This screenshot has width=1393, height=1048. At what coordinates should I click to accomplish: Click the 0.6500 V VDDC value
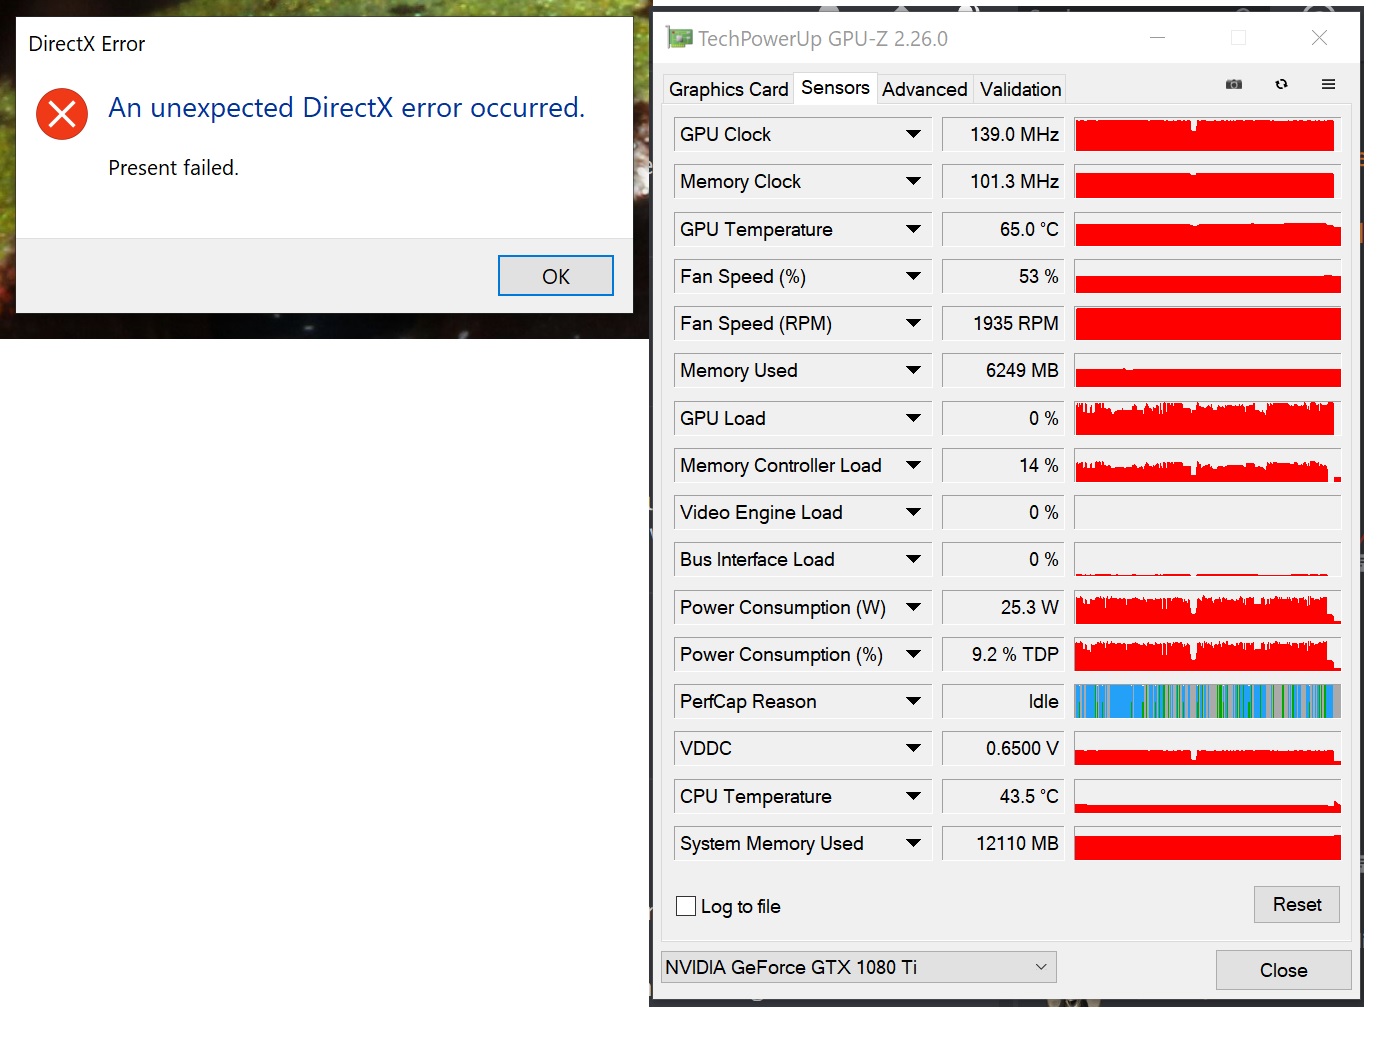pos(1003,748)
